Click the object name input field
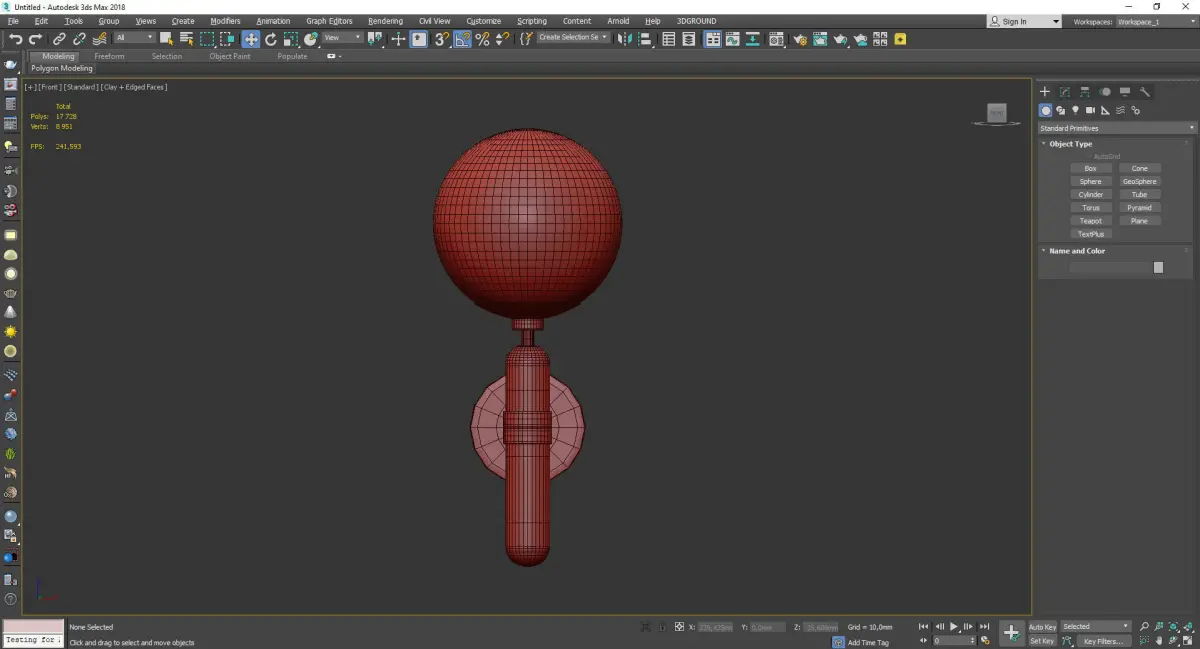Image resolution: width=1200 pixels, height=649 pixels. (x=1110, y=267)
